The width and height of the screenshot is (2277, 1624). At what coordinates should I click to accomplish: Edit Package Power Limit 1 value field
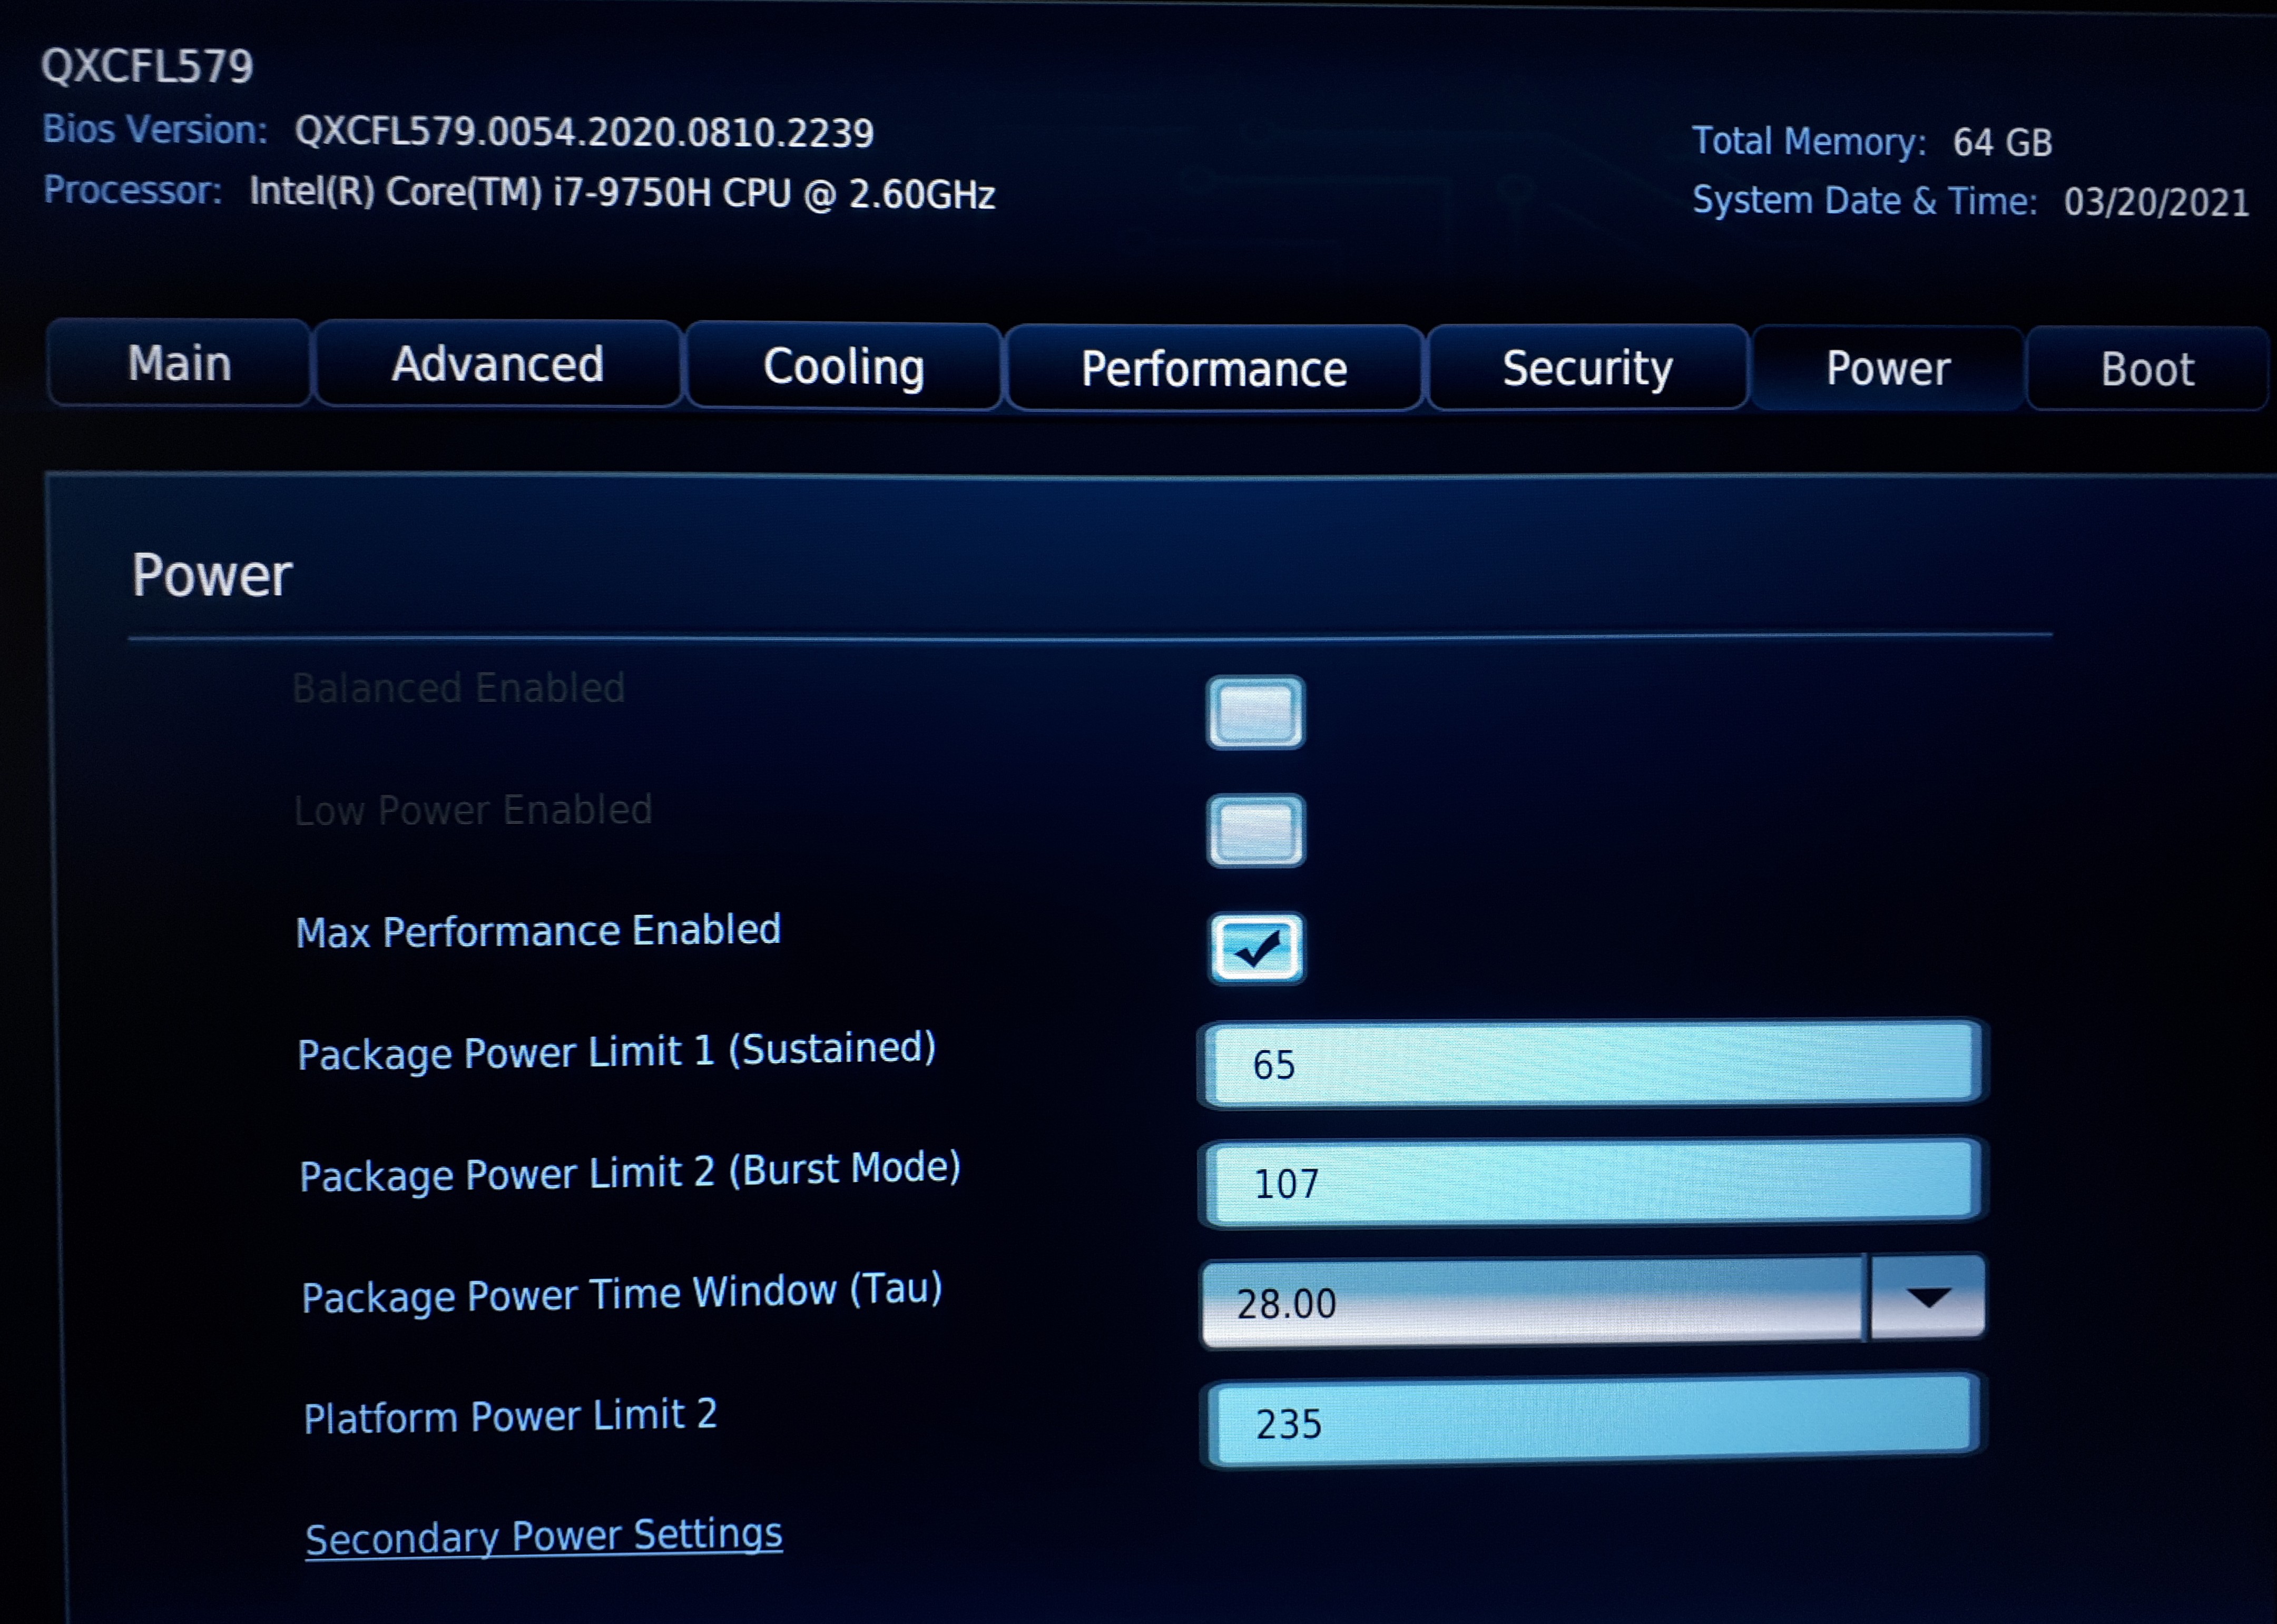[x=1592, y=1063]
